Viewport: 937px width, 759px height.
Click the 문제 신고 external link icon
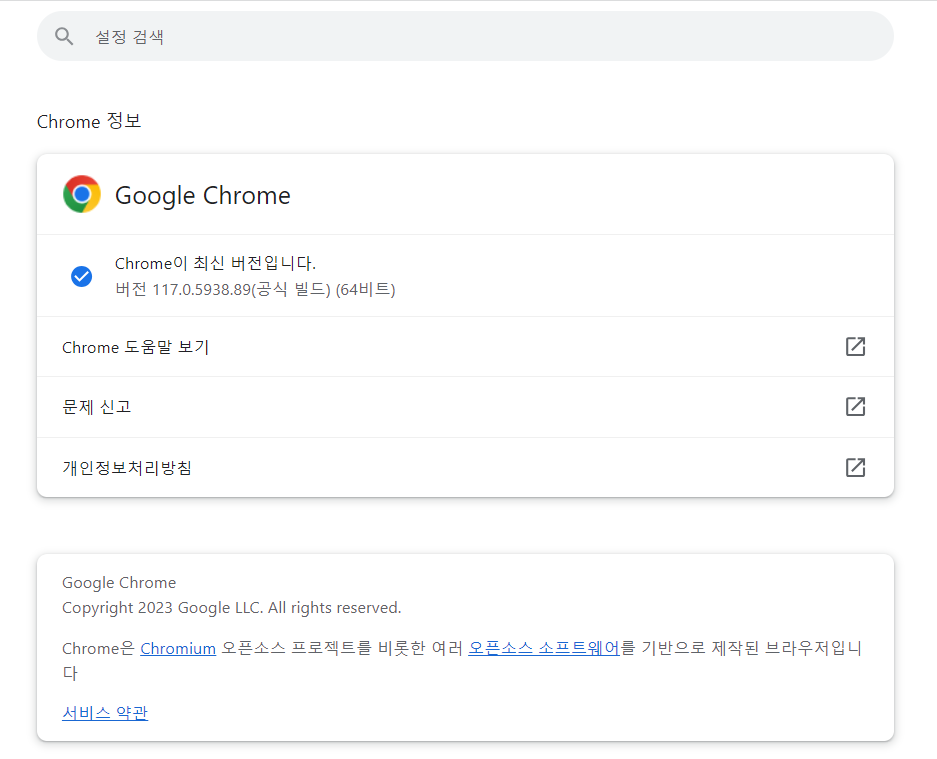855,407
